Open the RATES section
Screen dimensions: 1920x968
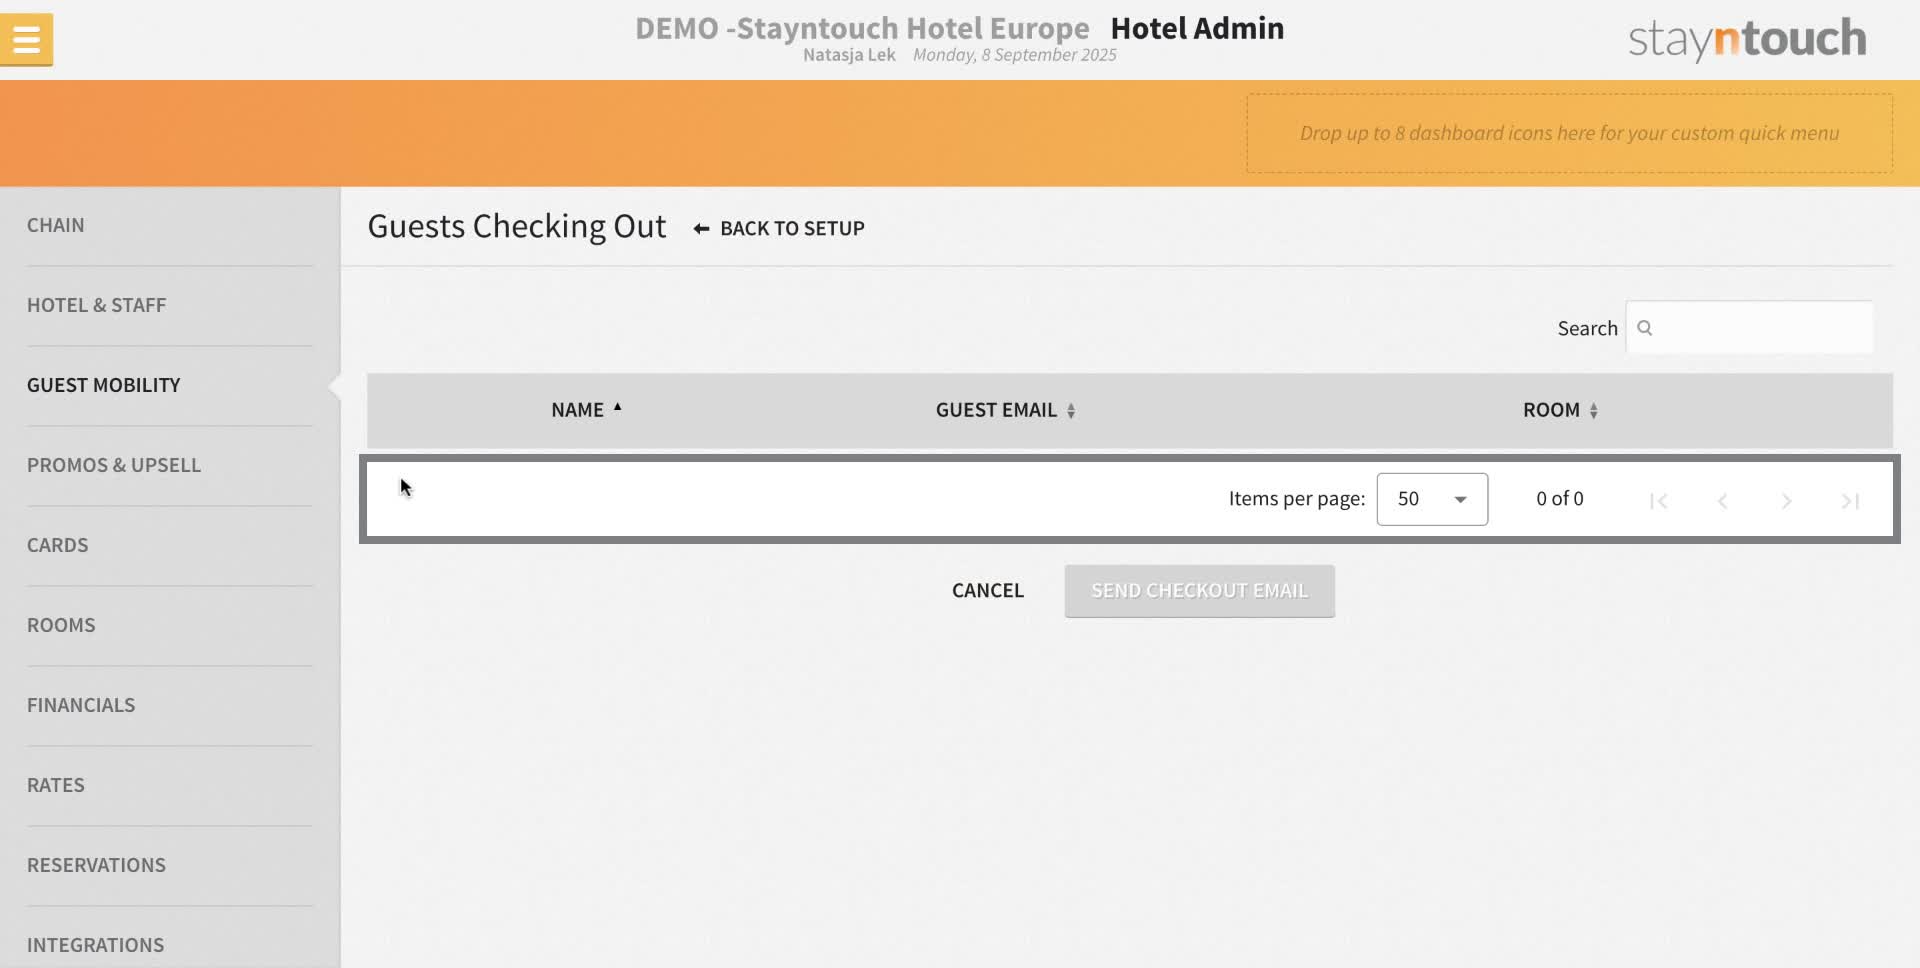click(56, 785)
